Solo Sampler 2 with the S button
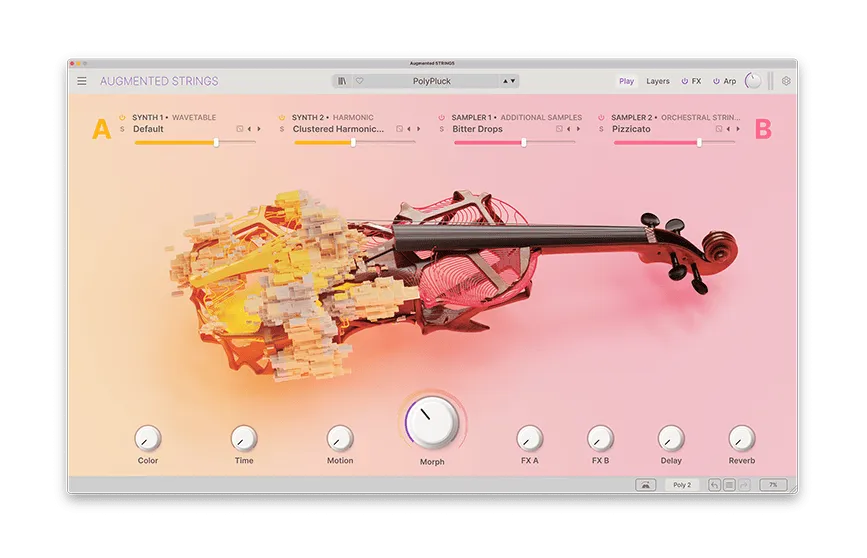The height and width of the screenshot is (558, 867). 601,129
